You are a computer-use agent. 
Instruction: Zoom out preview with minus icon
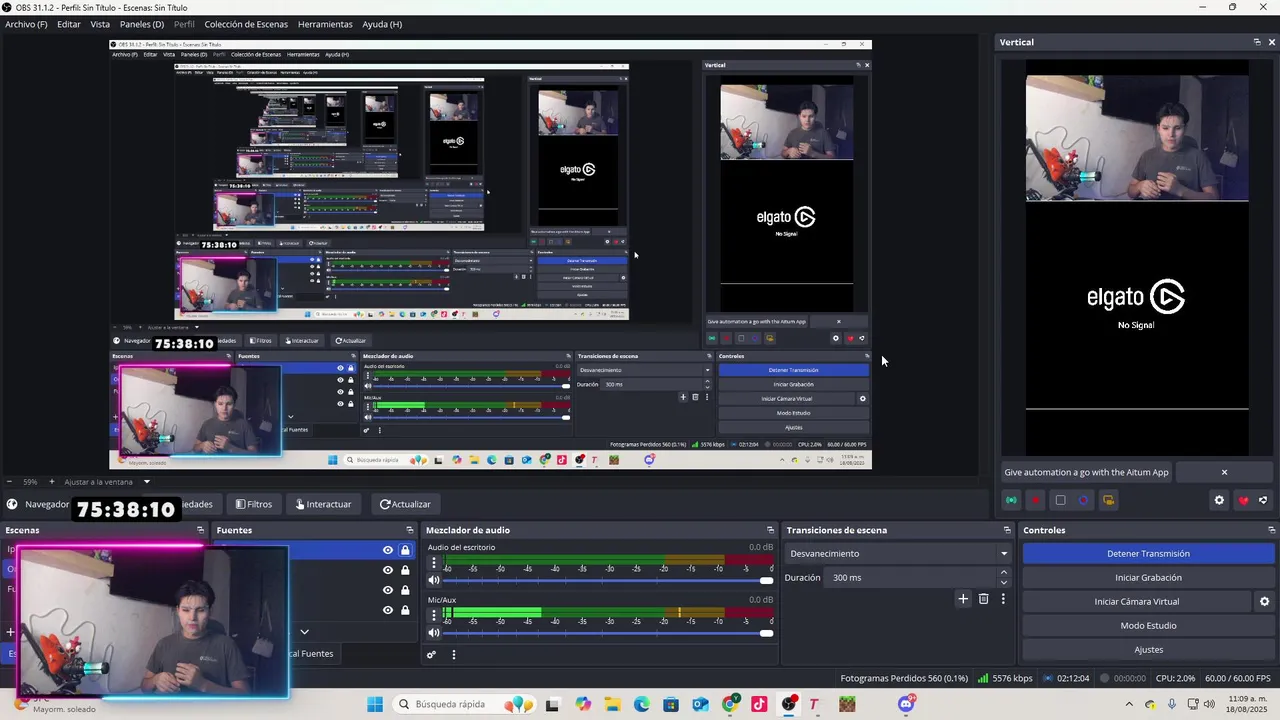pos(9,482)
